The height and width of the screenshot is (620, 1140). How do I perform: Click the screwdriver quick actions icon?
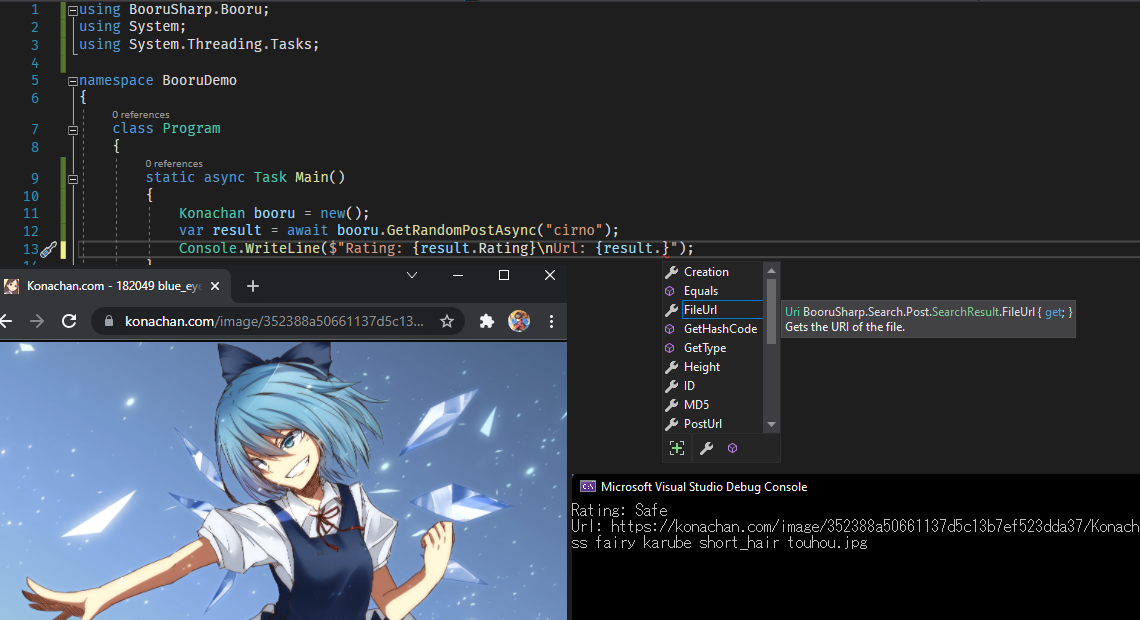coord(48,249)
